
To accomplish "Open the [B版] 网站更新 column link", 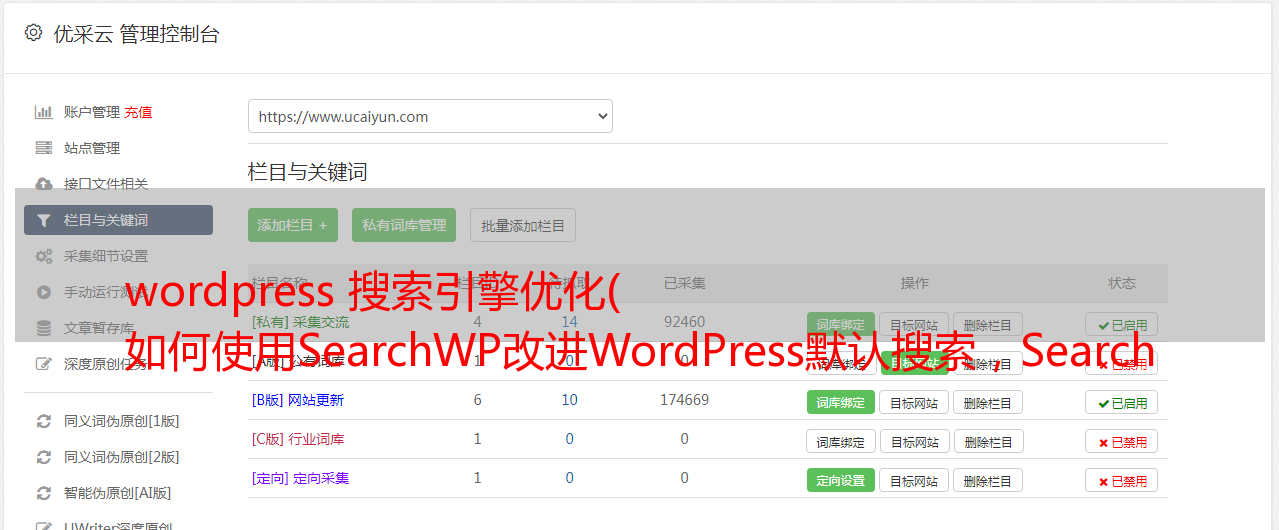I will (298, 400).
